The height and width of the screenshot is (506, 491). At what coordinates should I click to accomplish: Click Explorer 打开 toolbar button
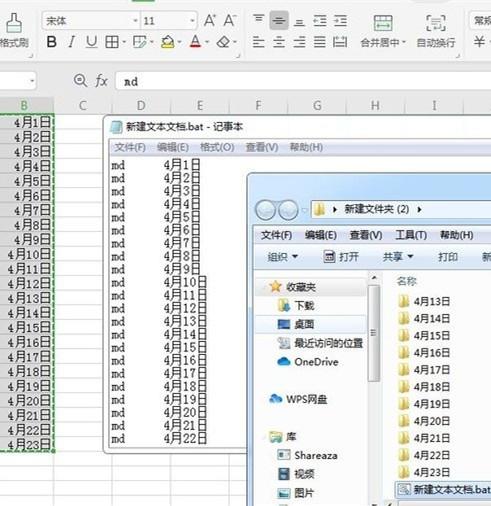[341, 257]
